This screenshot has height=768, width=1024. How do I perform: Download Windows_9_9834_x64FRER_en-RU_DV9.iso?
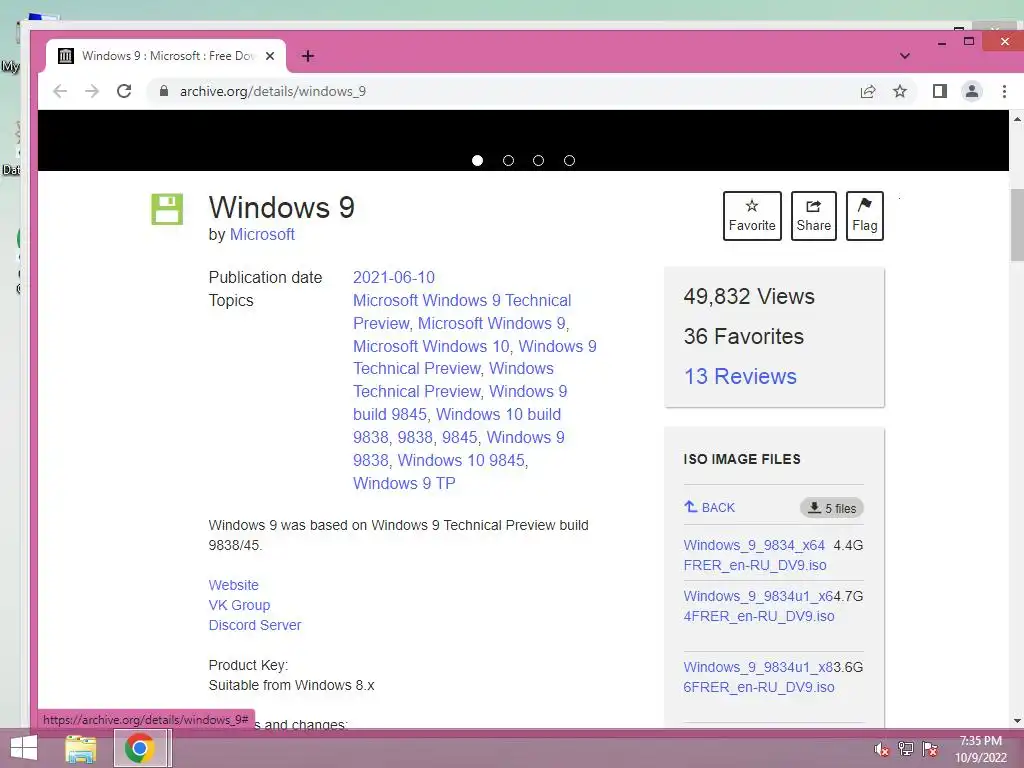[755, 555]
